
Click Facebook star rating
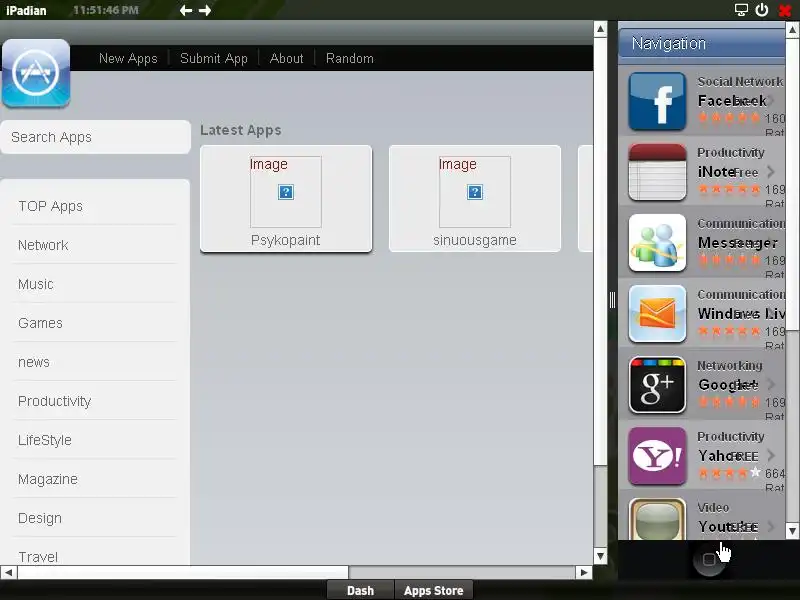729,118
